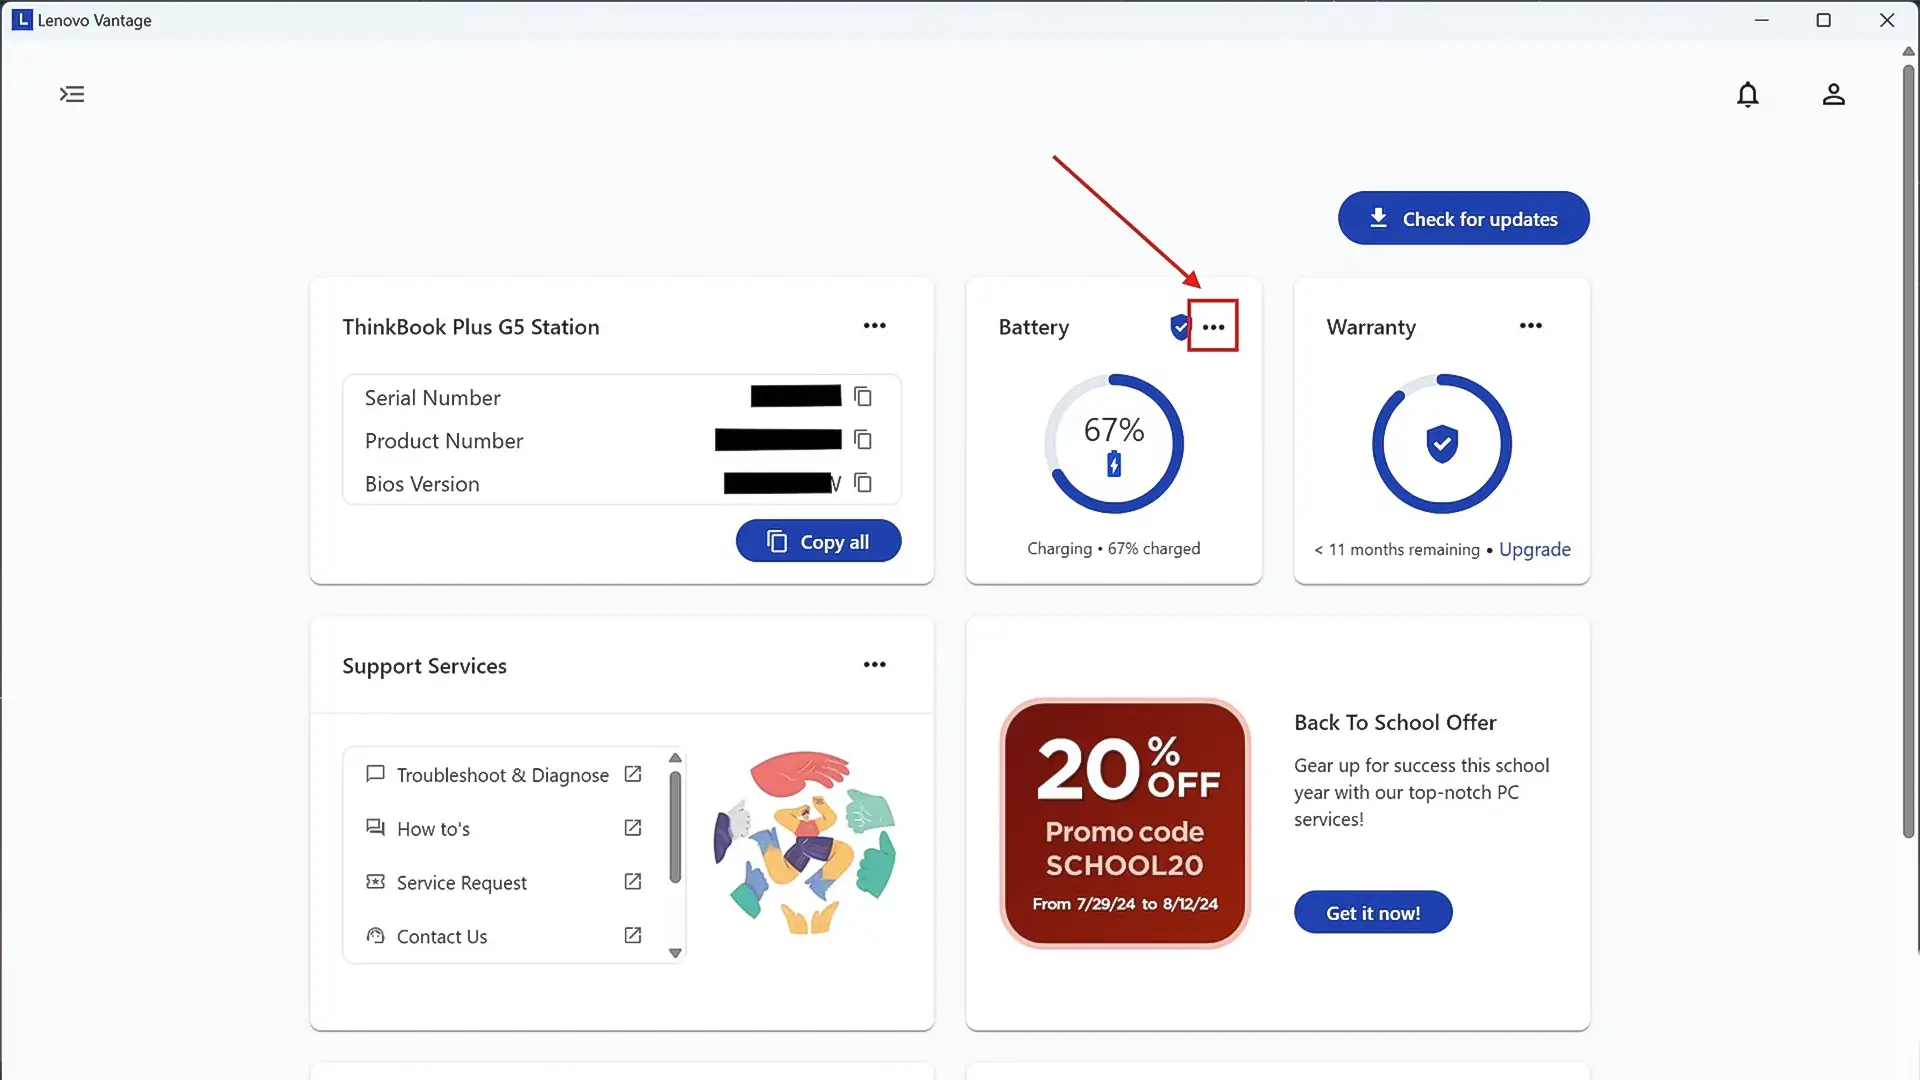Click the 67% battery charge ring
This screenshot has height=1080, width=1920.
pyautogui.click(x=1114, y=444)
